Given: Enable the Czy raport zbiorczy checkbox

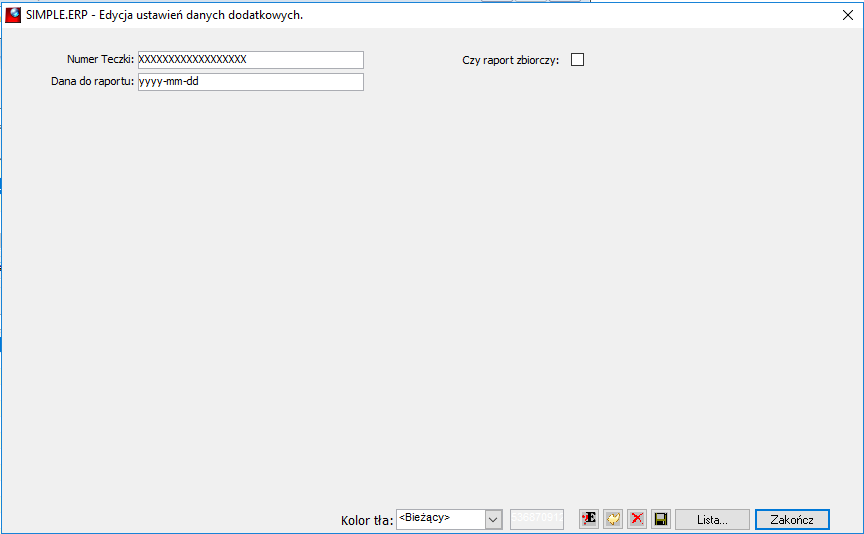Looking at the screenshot, I should (x=577, y=60).
